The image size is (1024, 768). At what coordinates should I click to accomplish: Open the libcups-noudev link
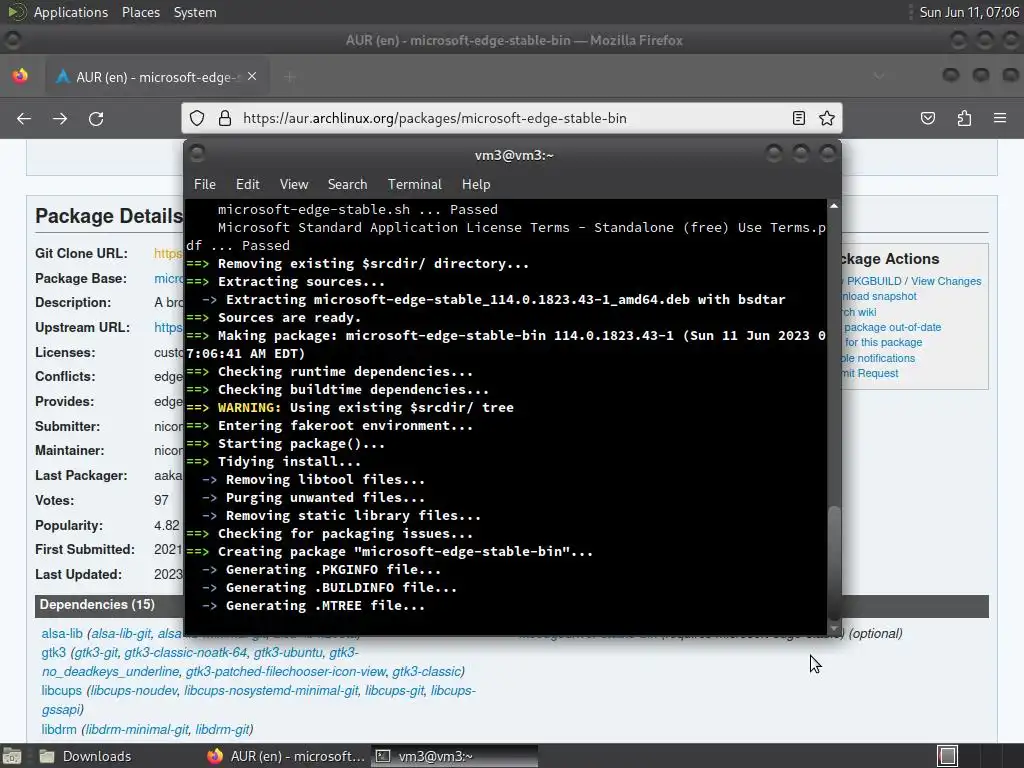[x=134, y=690]
